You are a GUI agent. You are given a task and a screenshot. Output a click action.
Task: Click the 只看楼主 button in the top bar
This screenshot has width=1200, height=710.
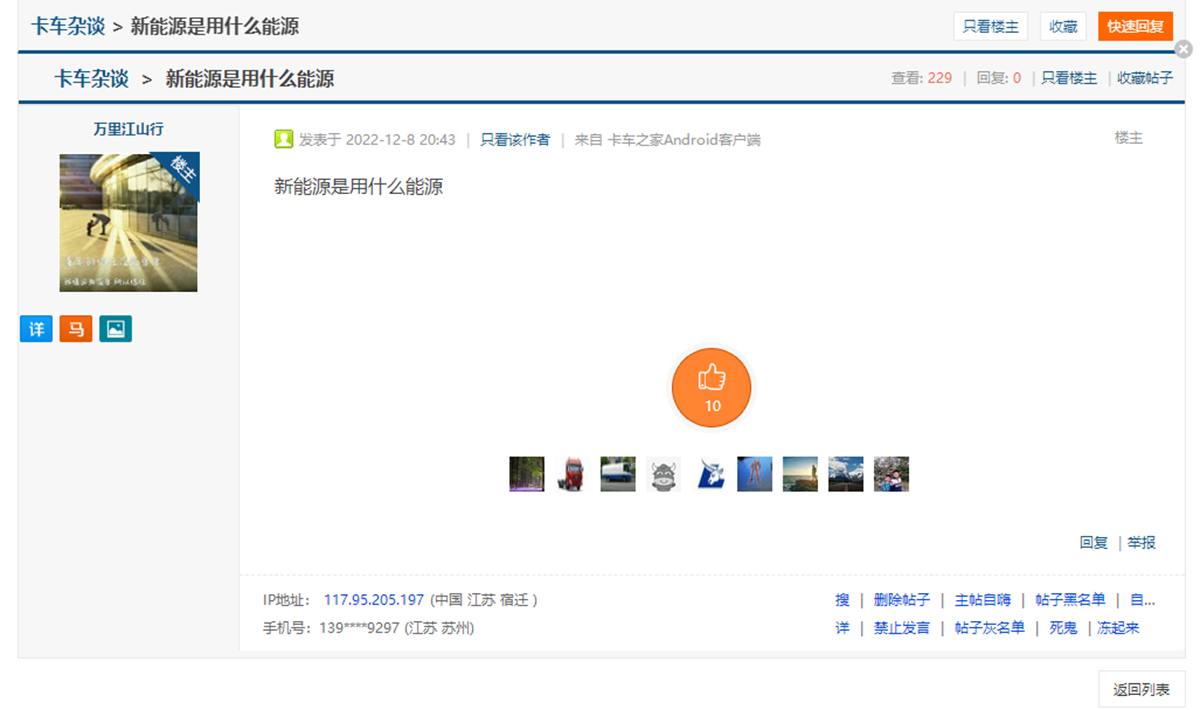click(x=990, y=27)
